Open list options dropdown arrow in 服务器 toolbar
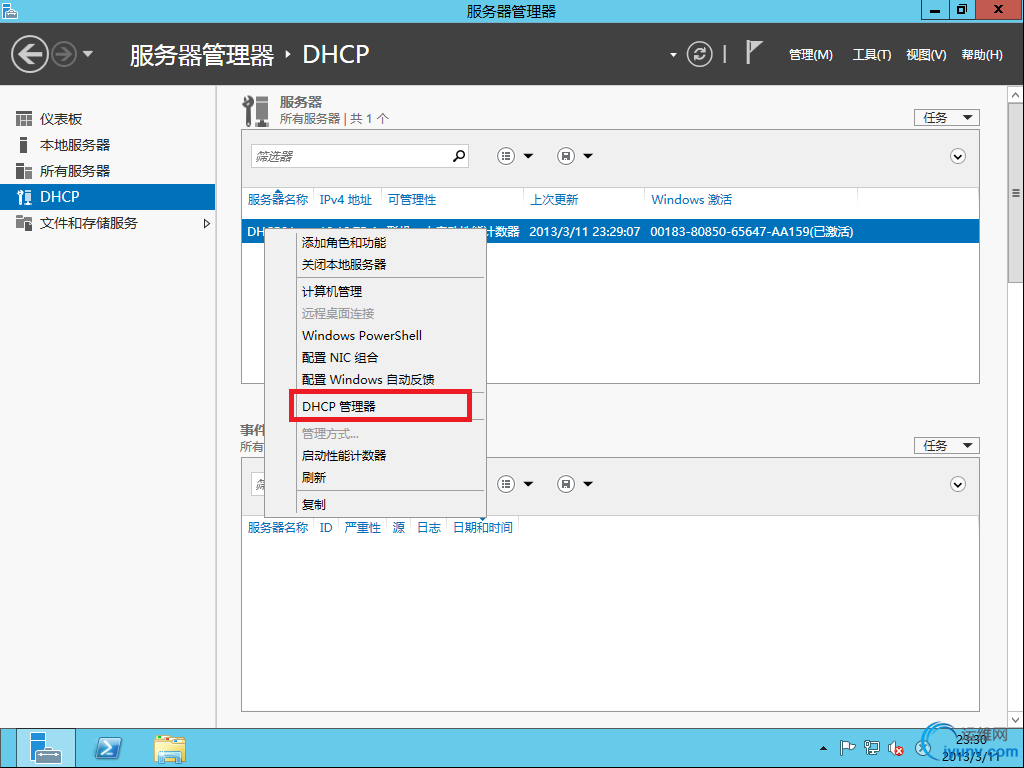Screen dimensions: 1024x768 coord(528,156)
